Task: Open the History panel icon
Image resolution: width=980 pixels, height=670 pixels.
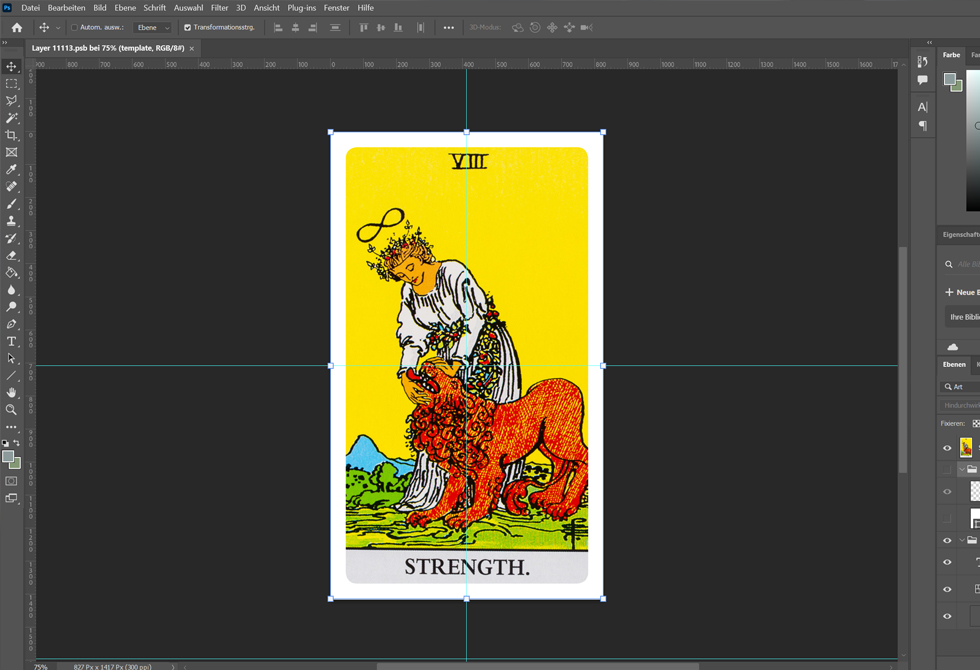Action: tap(922, 61)
